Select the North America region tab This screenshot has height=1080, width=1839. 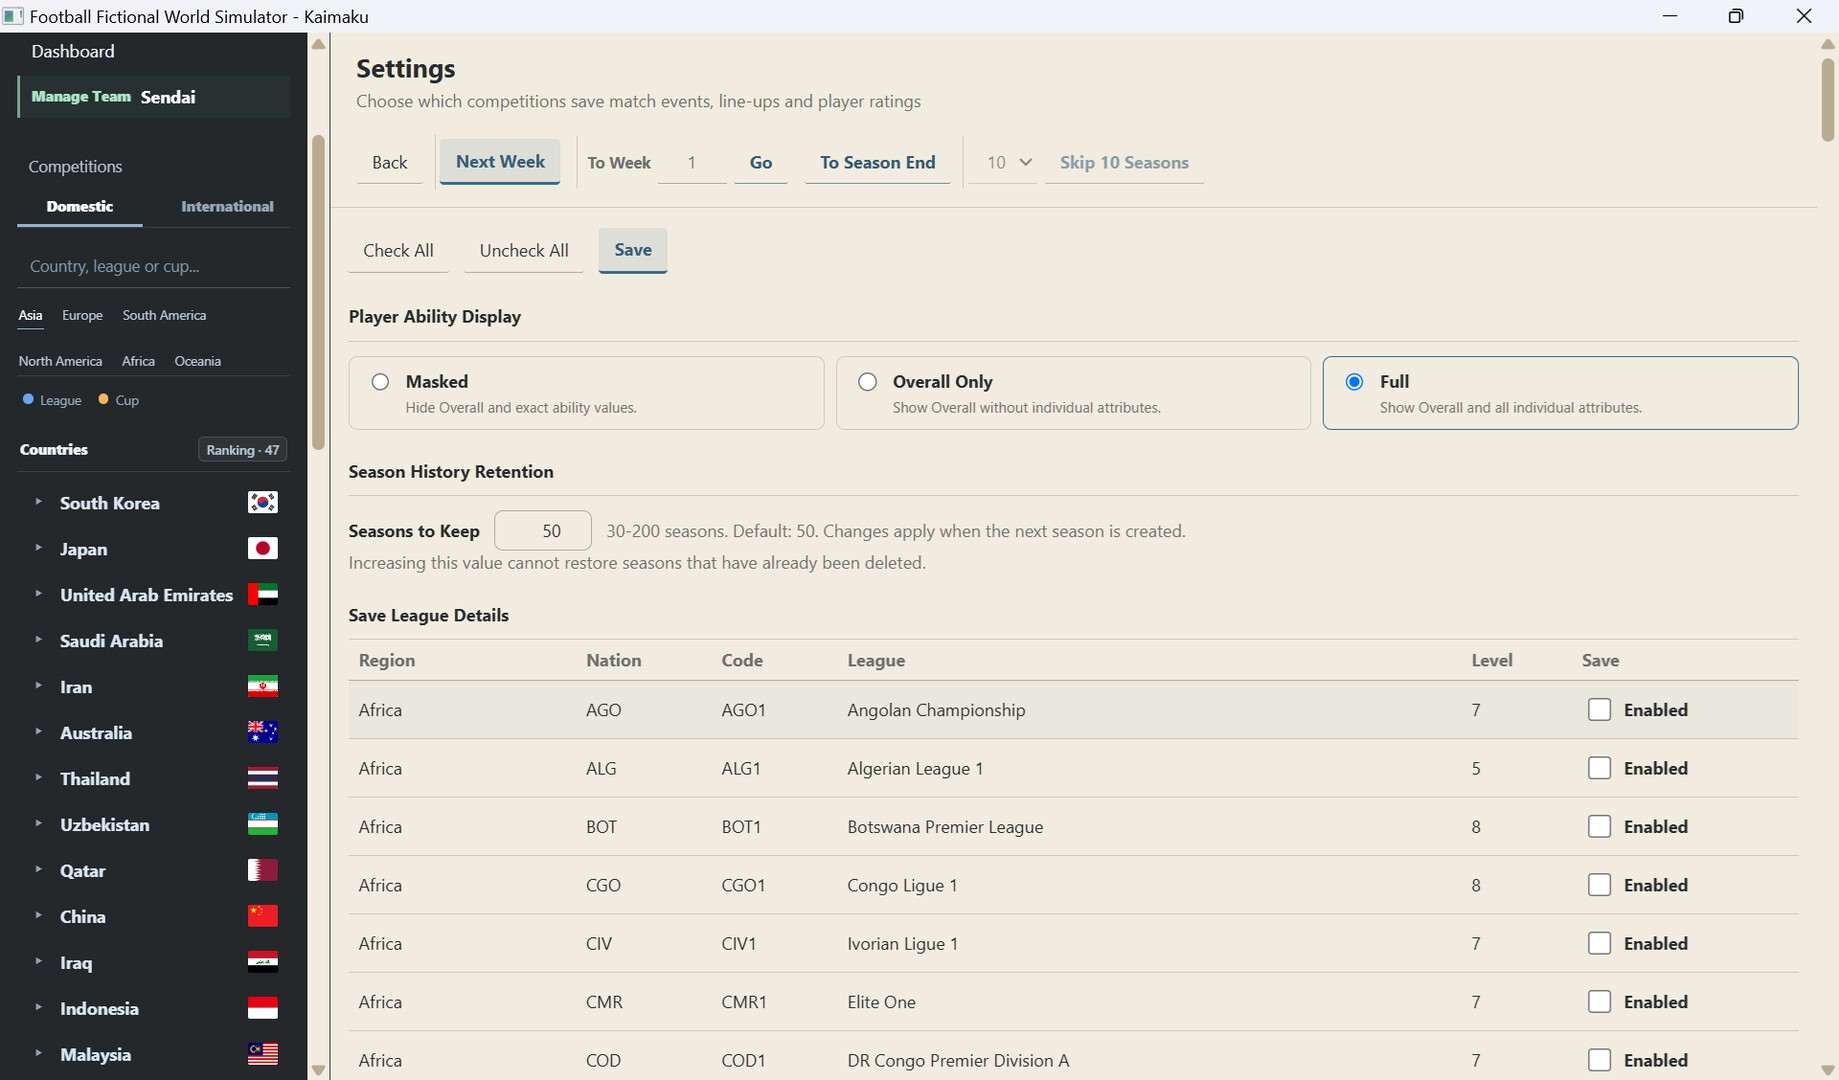pos(60,361)
